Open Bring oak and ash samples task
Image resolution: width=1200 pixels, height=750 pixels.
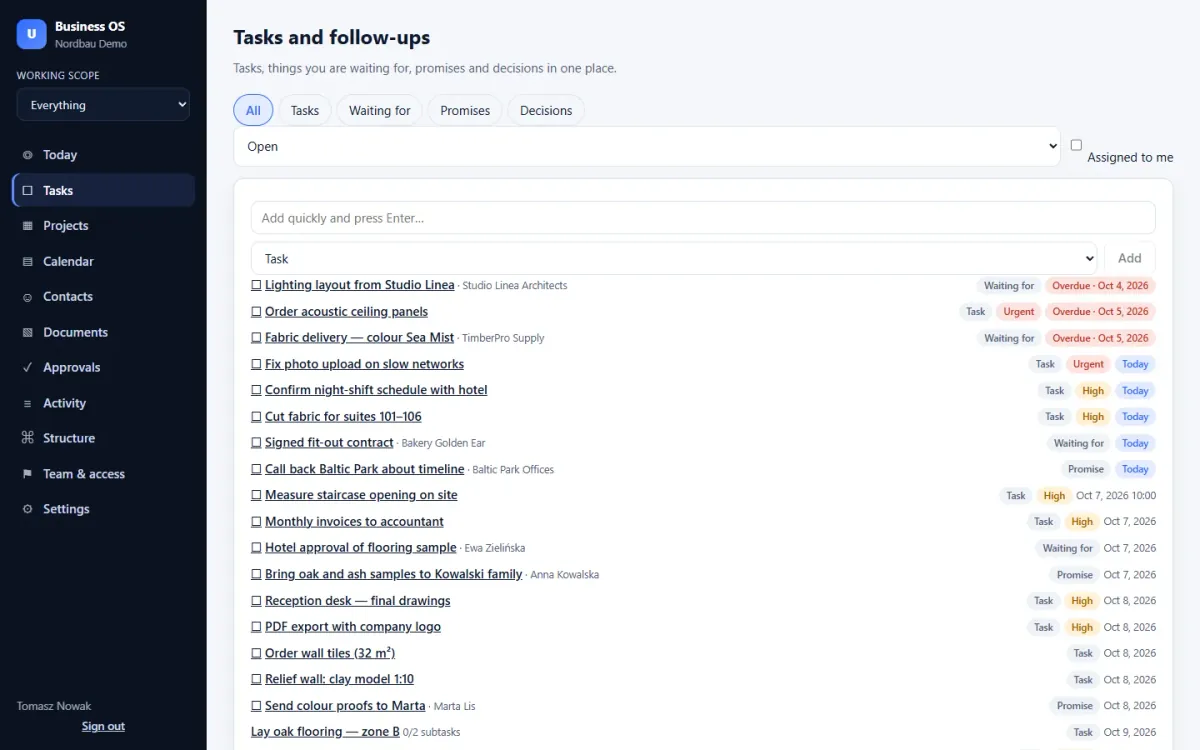tap(394, 574)
